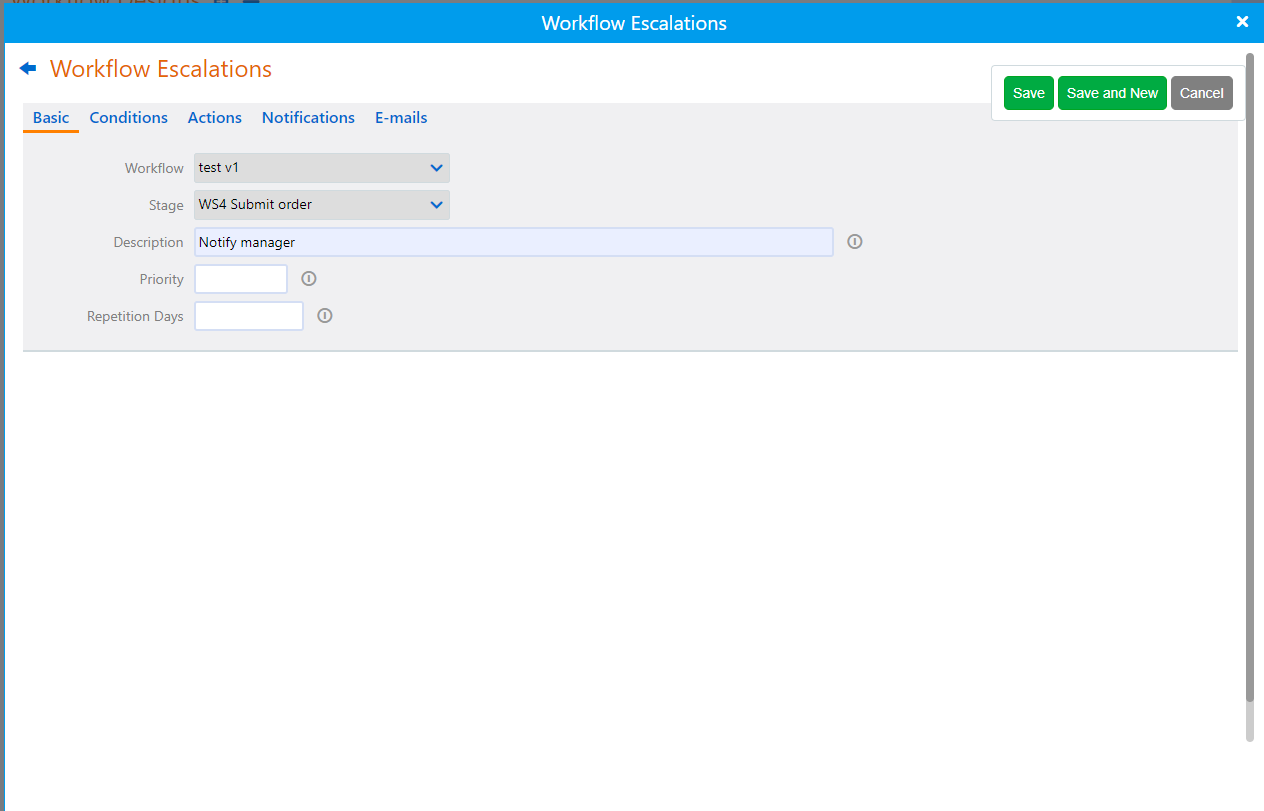Open the Workflow dropdown showing test v1
The image size is (1264, 811).
(322, 168)
